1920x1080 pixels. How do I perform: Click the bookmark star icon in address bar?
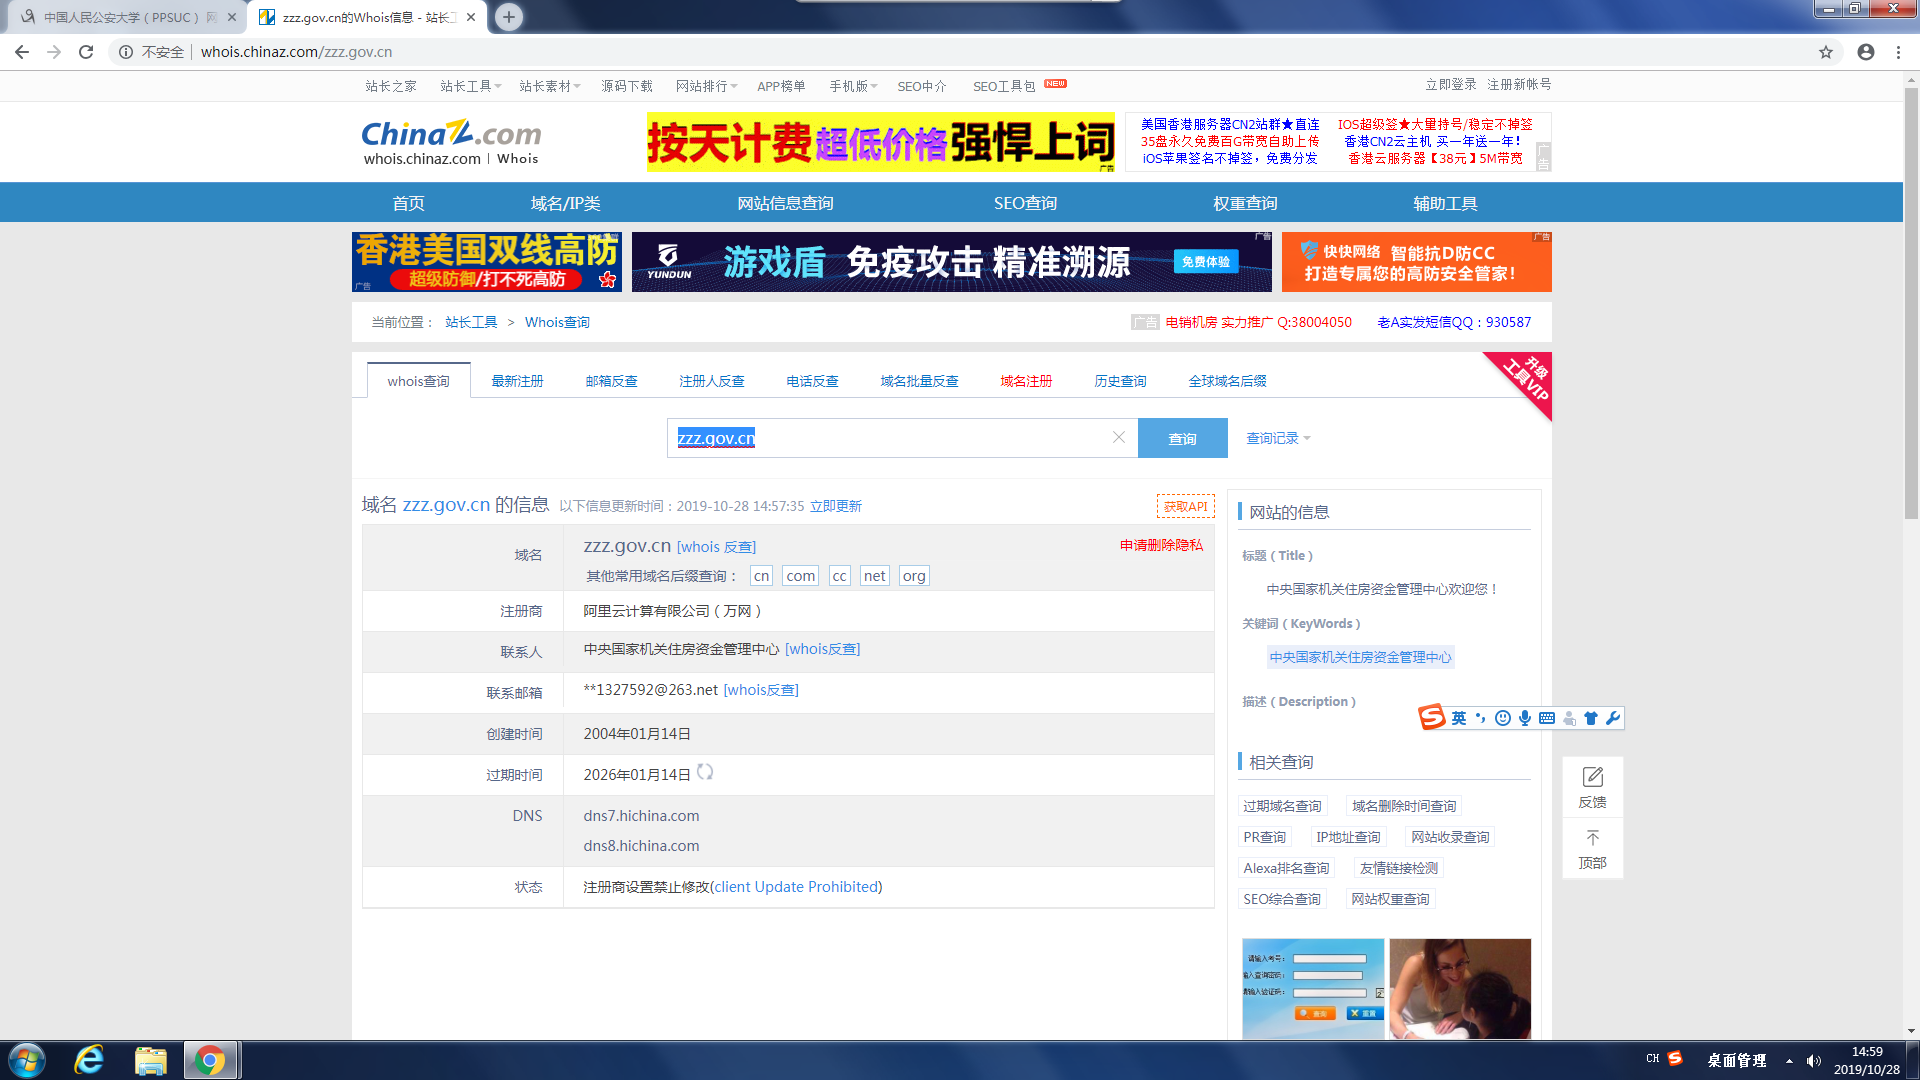[1825, 52]
